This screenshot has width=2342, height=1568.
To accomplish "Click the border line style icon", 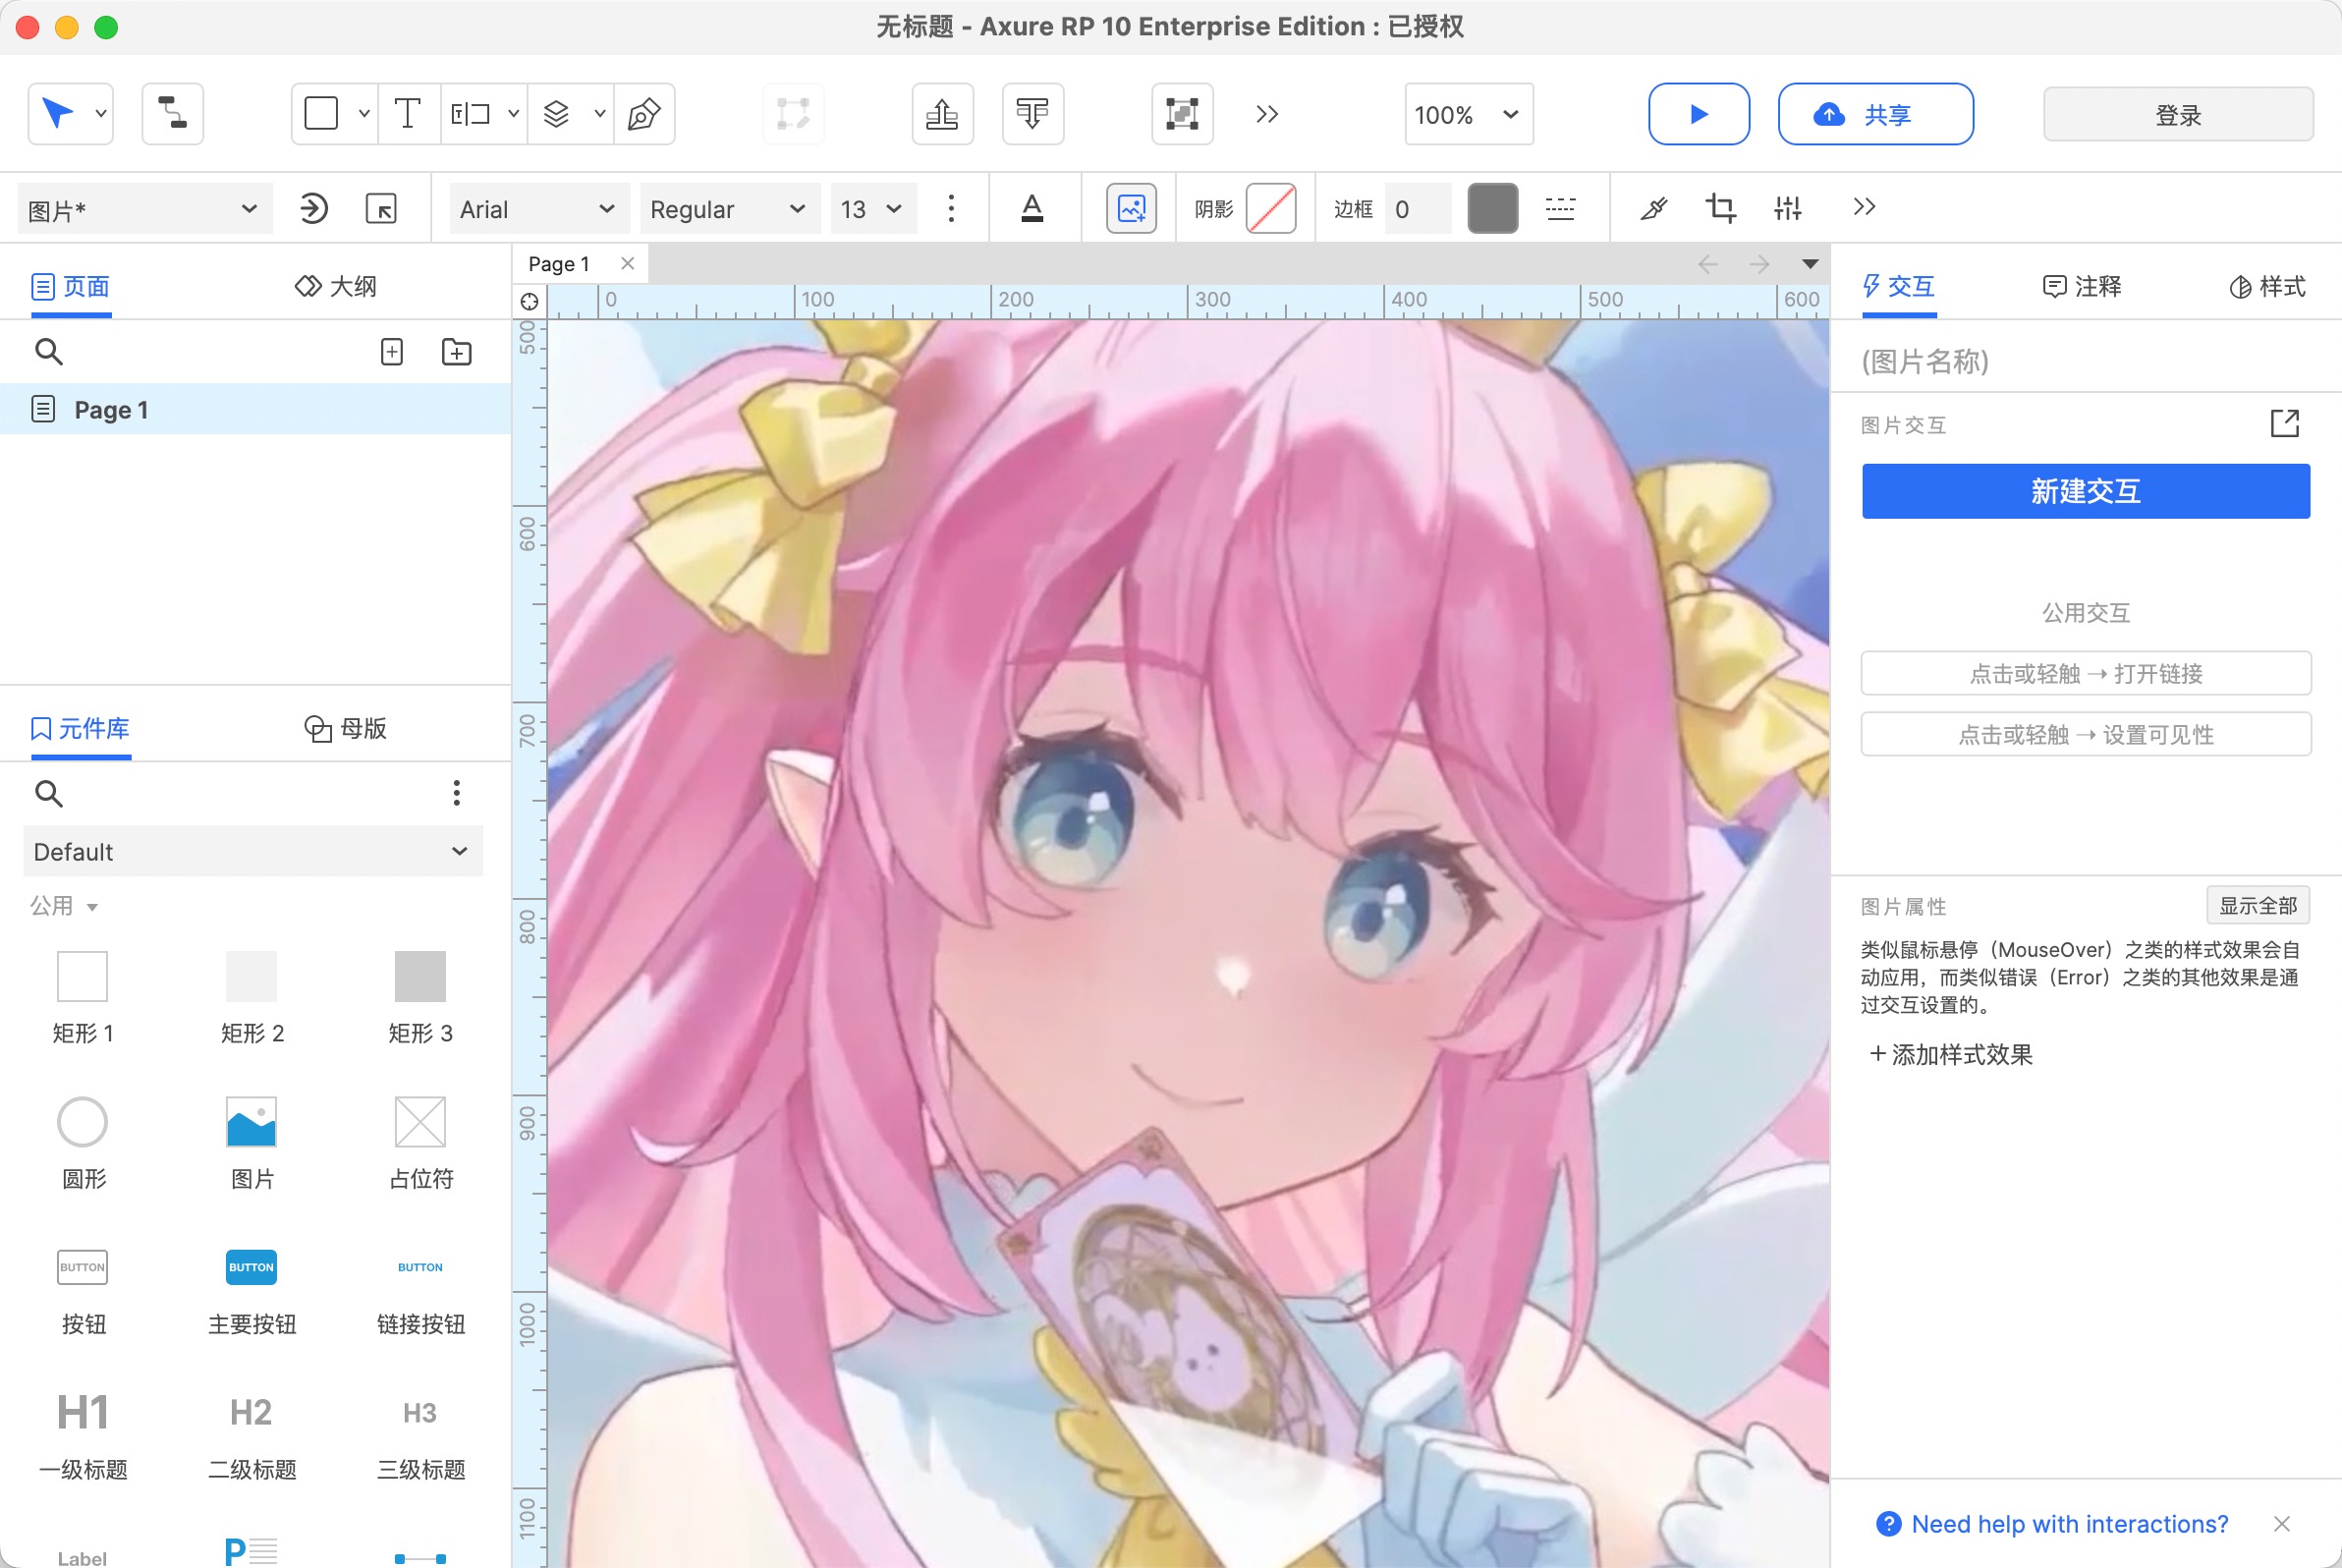I will point(1560,209).
